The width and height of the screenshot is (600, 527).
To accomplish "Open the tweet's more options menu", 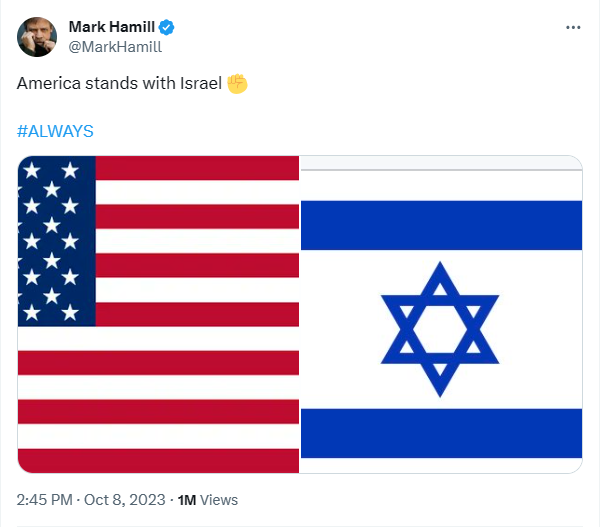I will click(573, 27).
